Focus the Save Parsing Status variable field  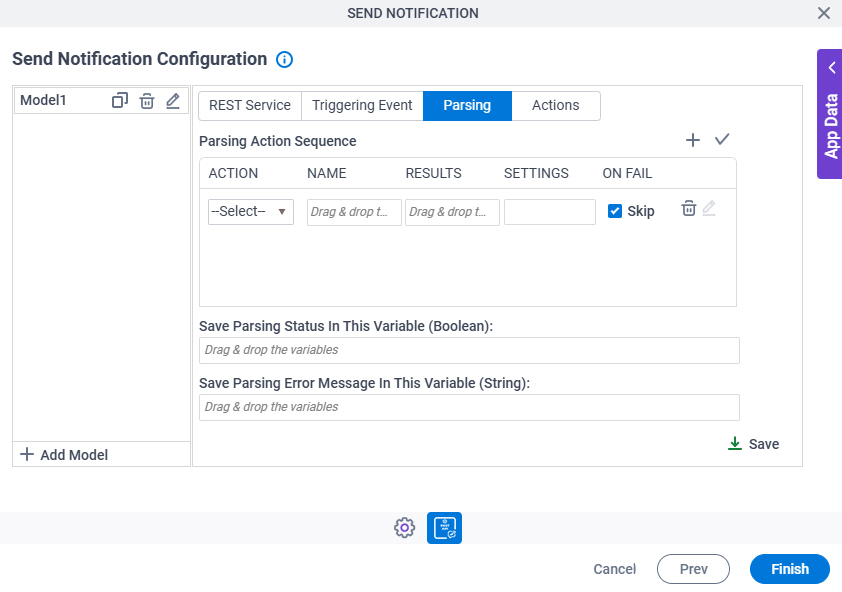[469, 350]
